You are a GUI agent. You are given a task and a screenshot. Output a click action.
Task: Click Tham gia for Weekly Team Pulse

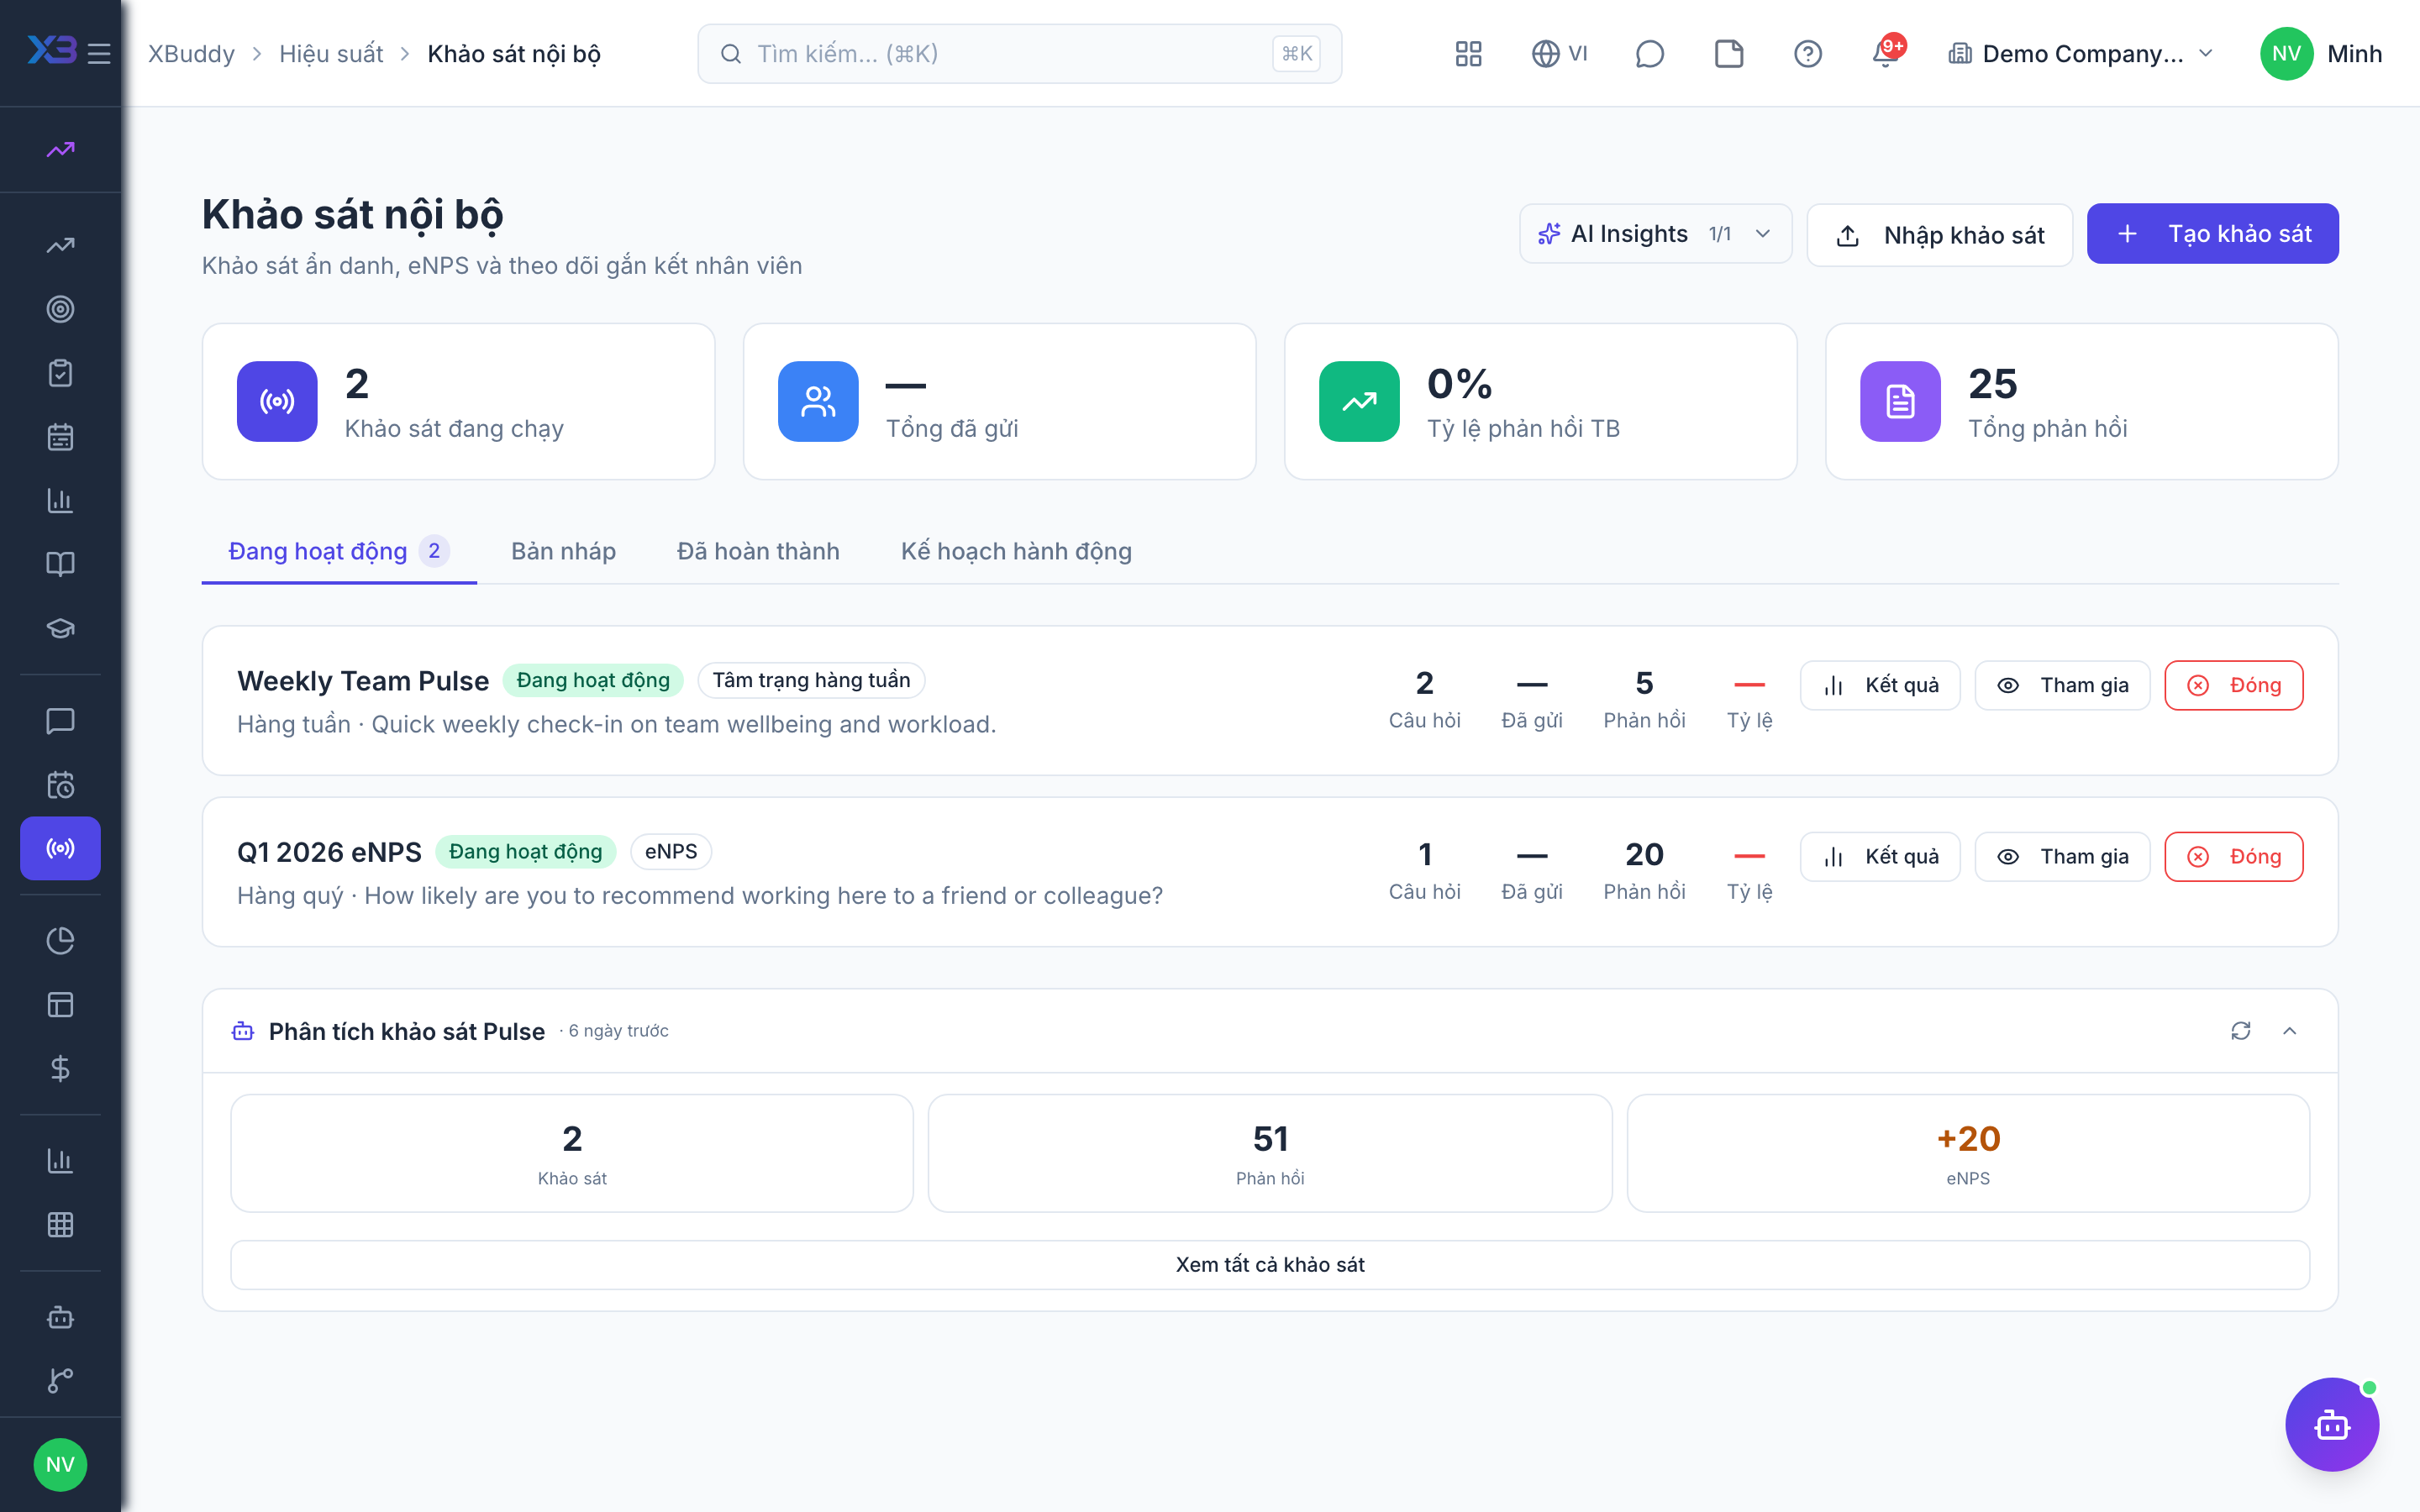2062,685
